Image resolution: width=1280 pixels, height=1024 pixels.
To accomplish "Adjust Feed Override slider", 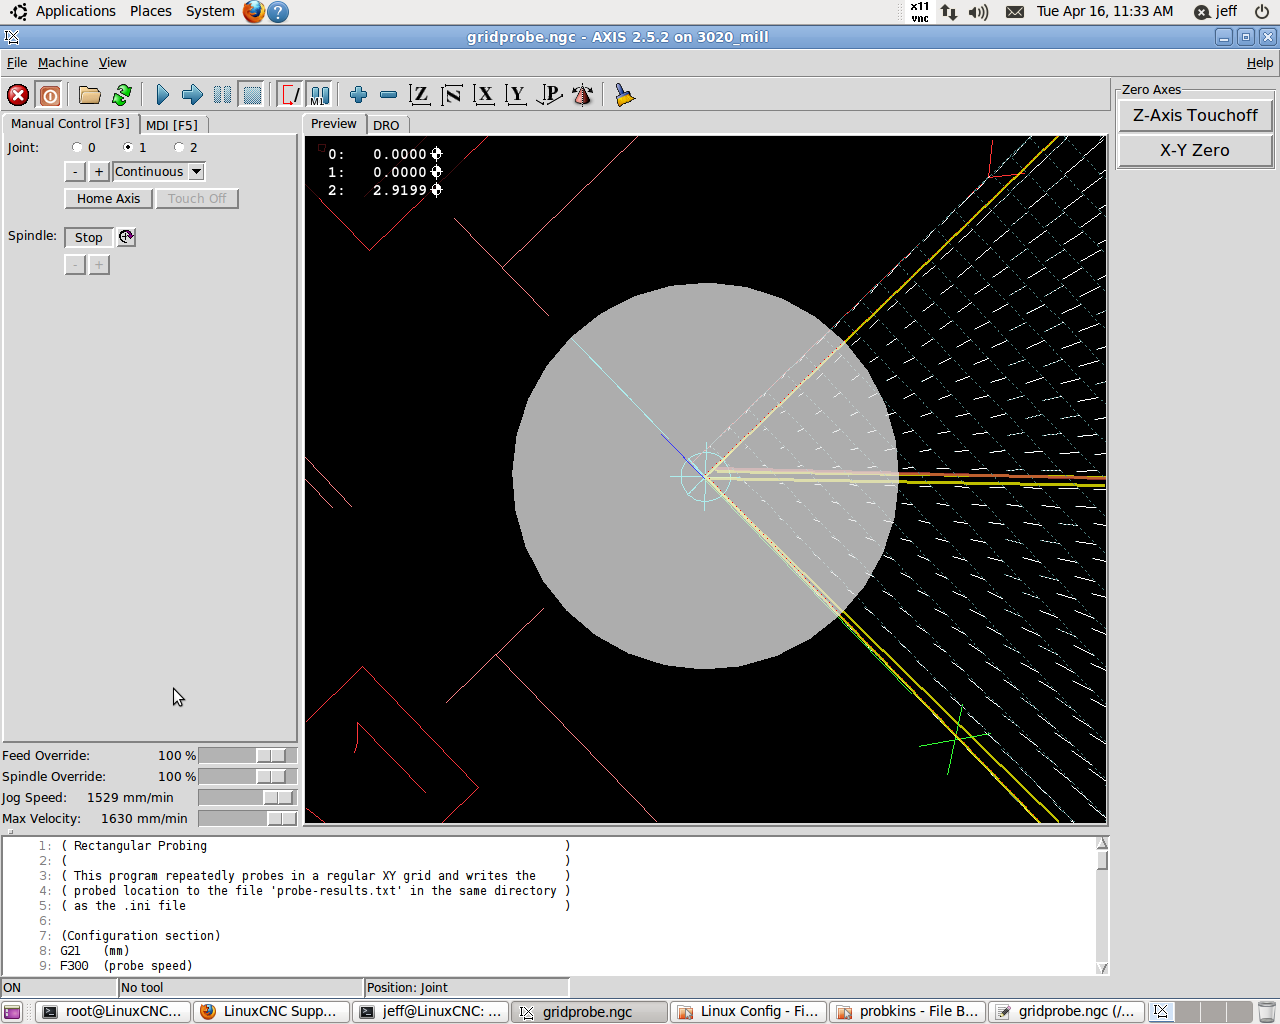I will point(248,755).
